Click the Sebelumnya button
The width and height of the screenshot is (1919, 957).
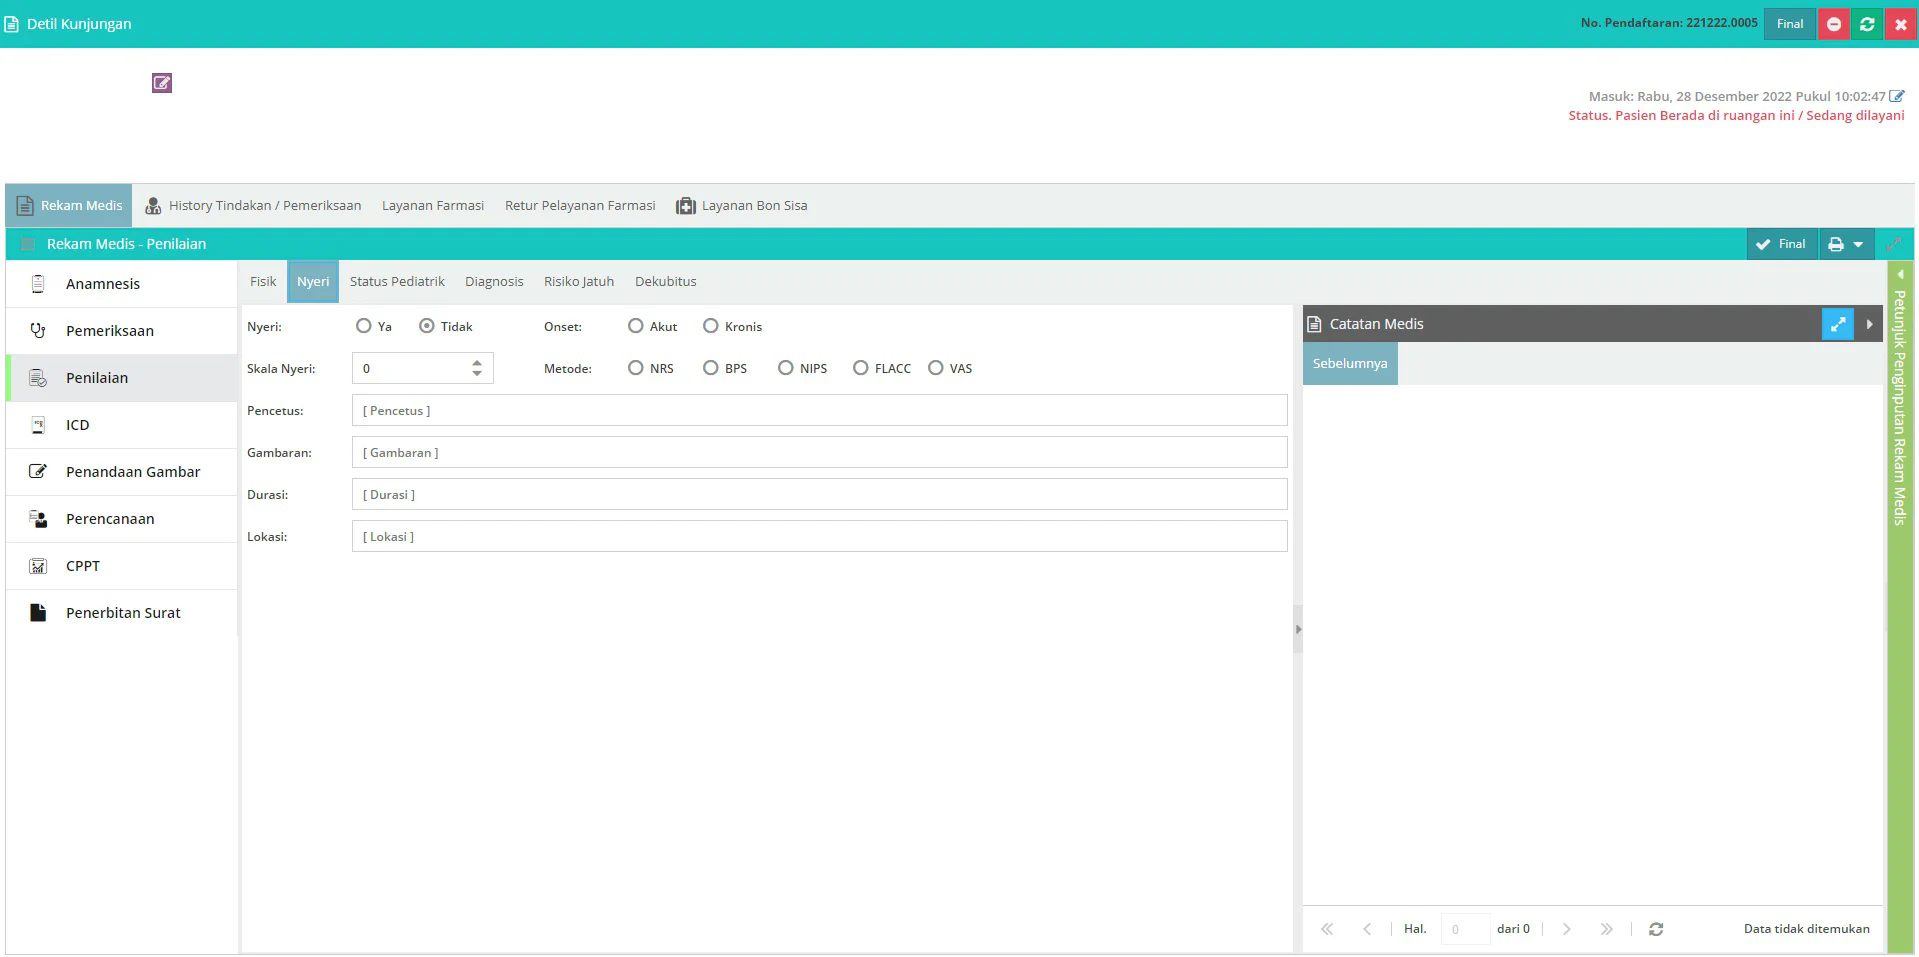tap(1350, 363)
